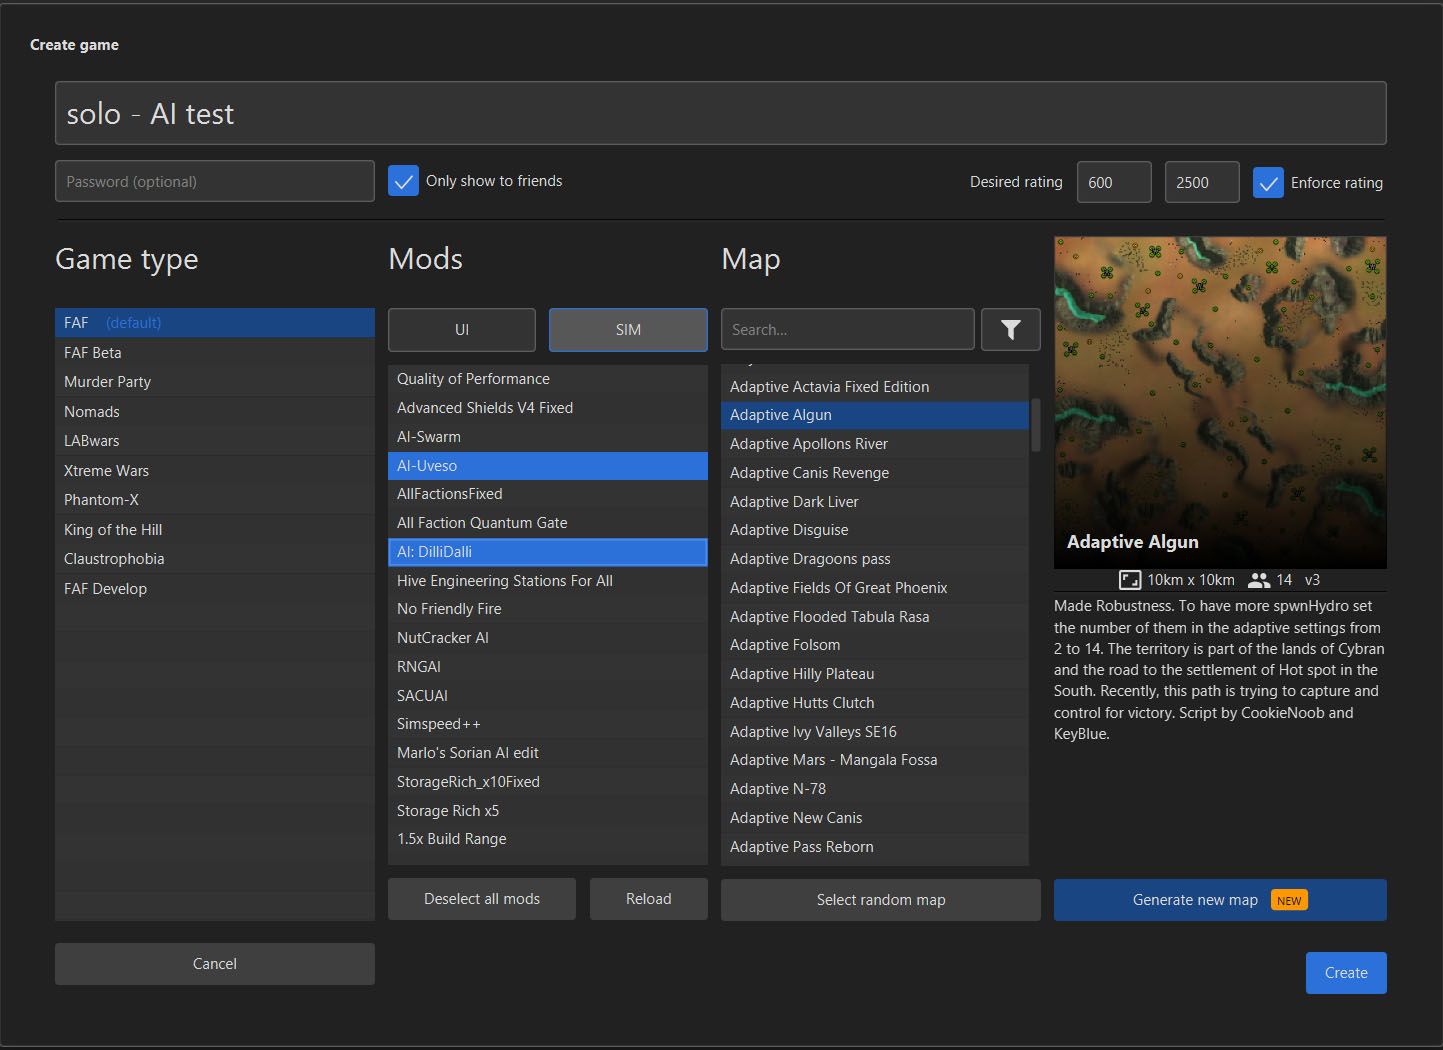Pick LABwars game type
Screen dimensions: 1443x1050
click(x=215, y=440)
